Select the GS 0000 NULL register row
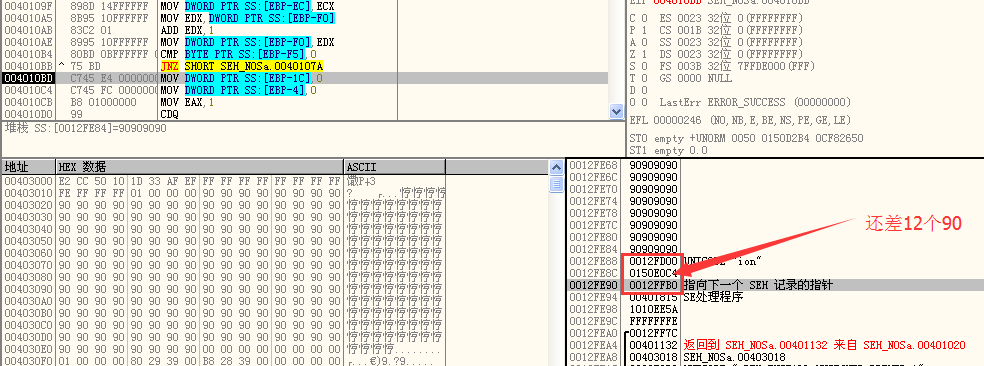The image size is (984, 366). [x=696, y=78]
